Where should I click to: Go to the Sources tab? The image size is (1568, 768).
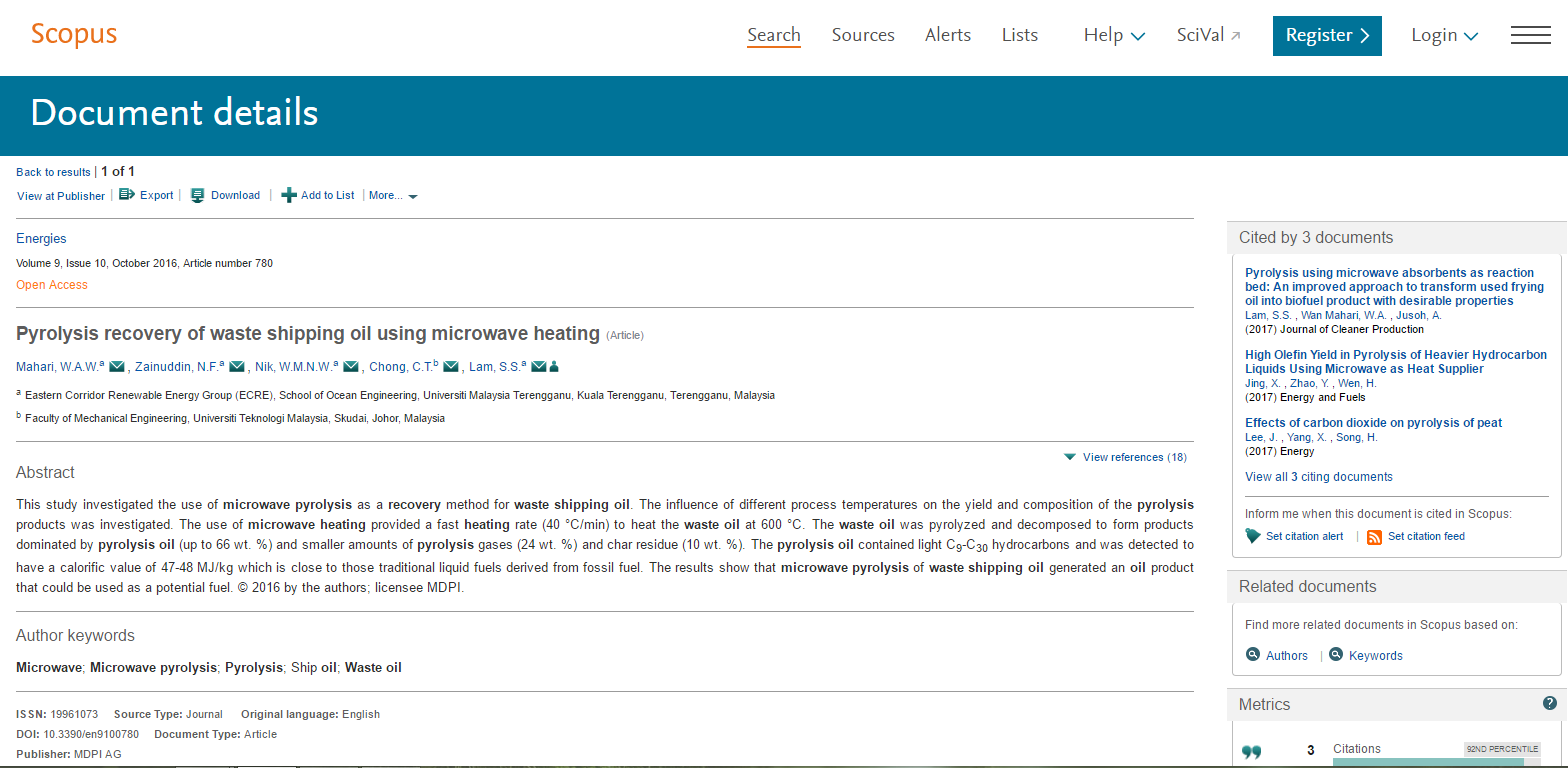pos(863,36)
